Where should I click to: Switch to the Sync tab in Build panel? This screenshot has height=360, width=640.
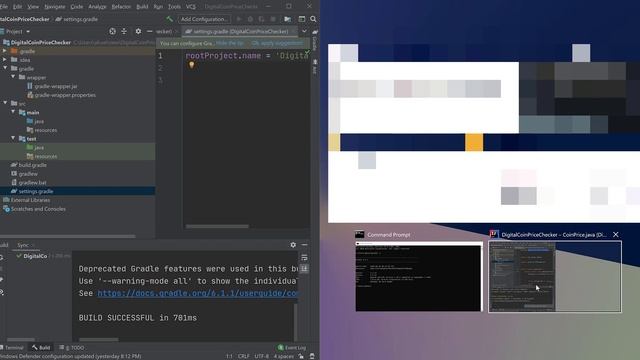(23, 245)
